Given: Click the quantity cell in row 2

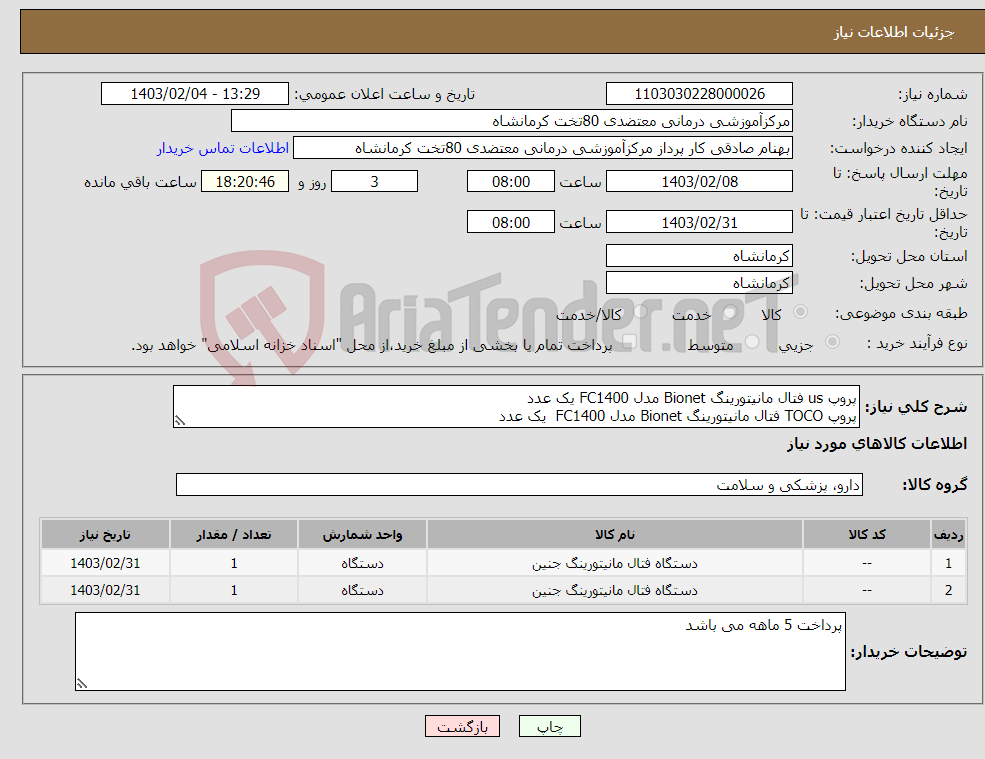Looking at the screenshot, I should click(234, 590).
